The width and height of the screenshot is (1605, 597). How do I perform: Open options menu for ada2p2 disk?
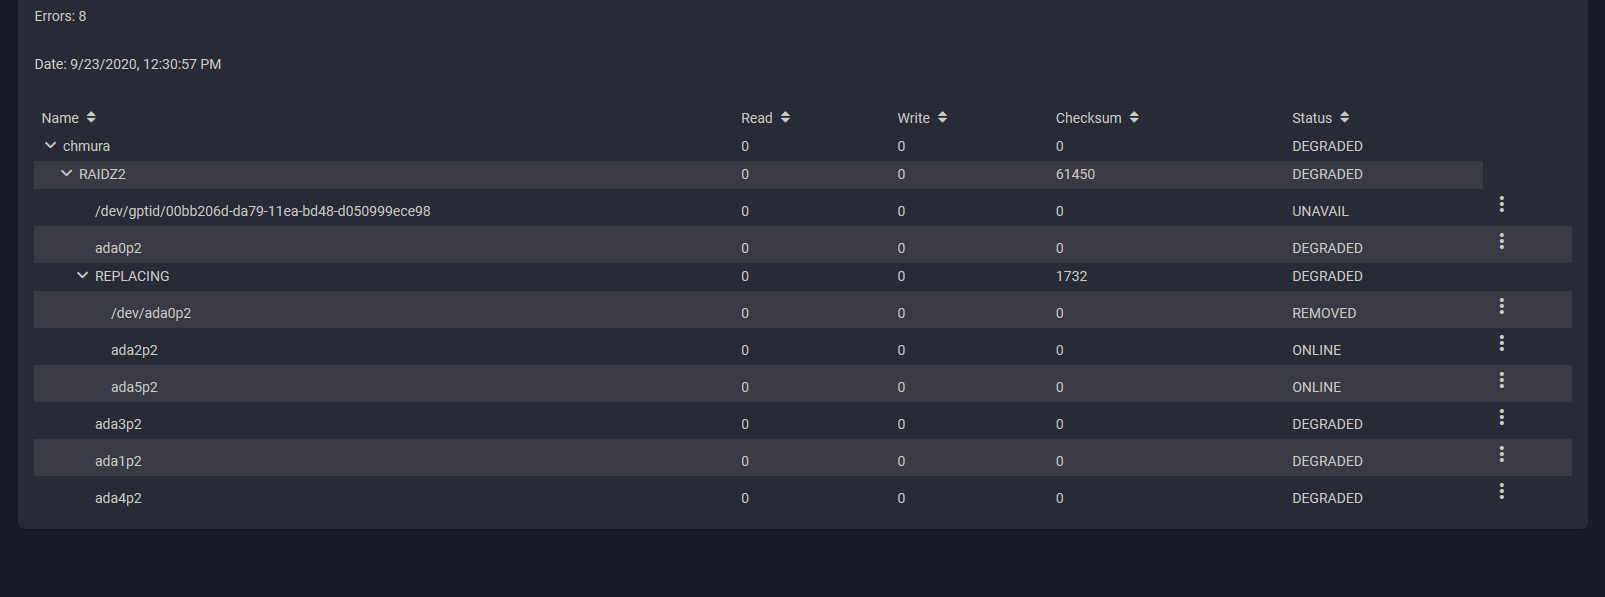1501,343
